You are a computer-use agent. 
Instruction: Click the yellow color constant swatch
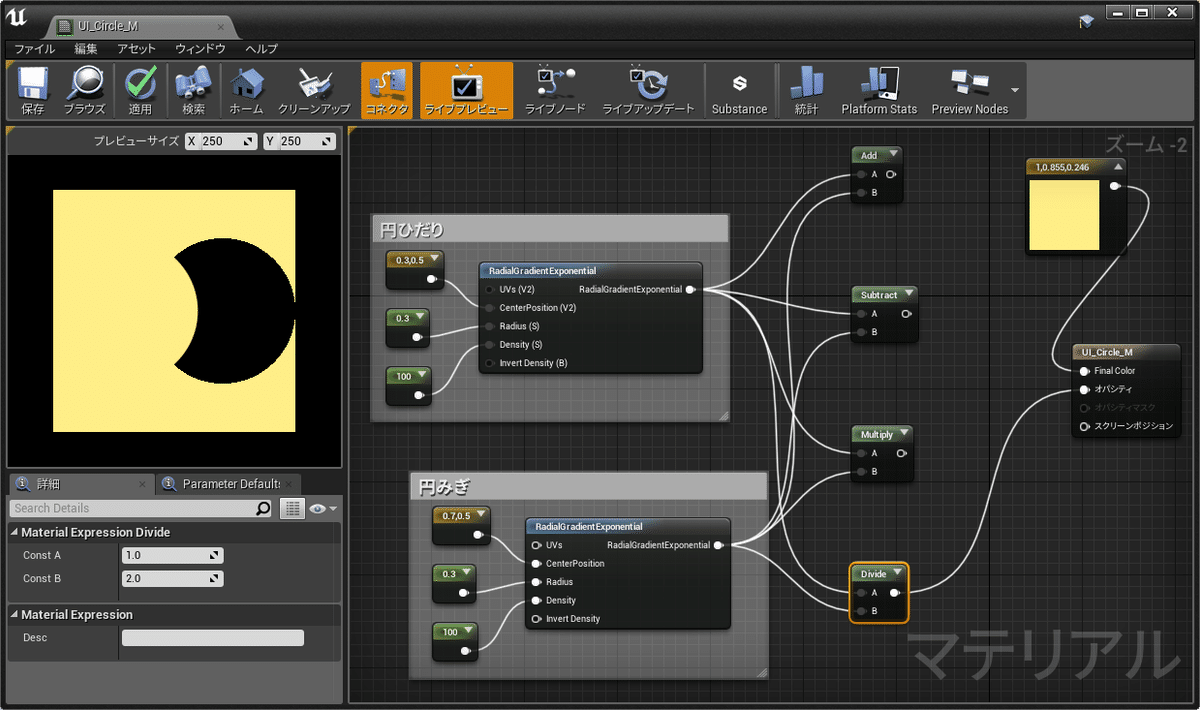pos(1063,215)
